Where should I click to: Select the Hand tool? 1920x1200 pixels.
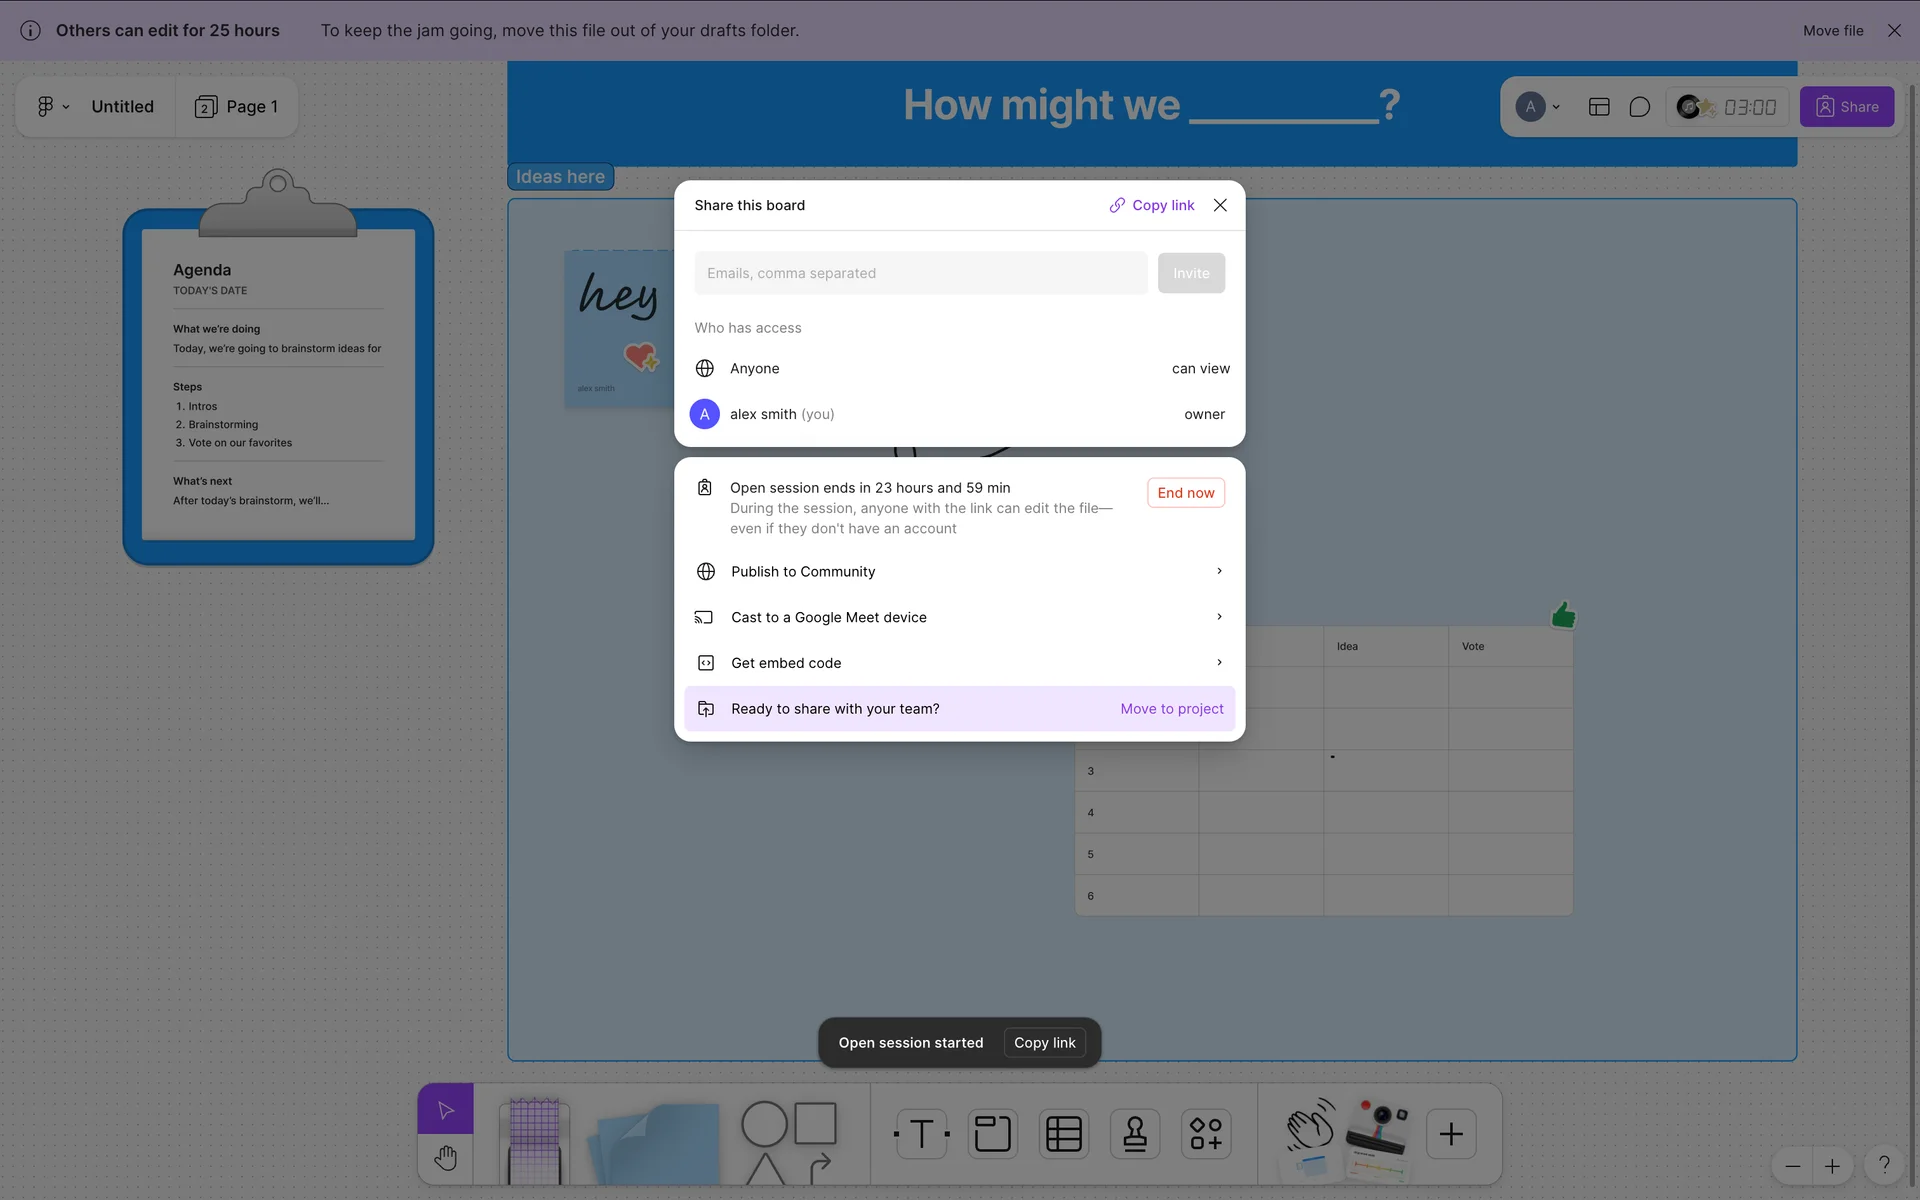tap(445, 1159)
